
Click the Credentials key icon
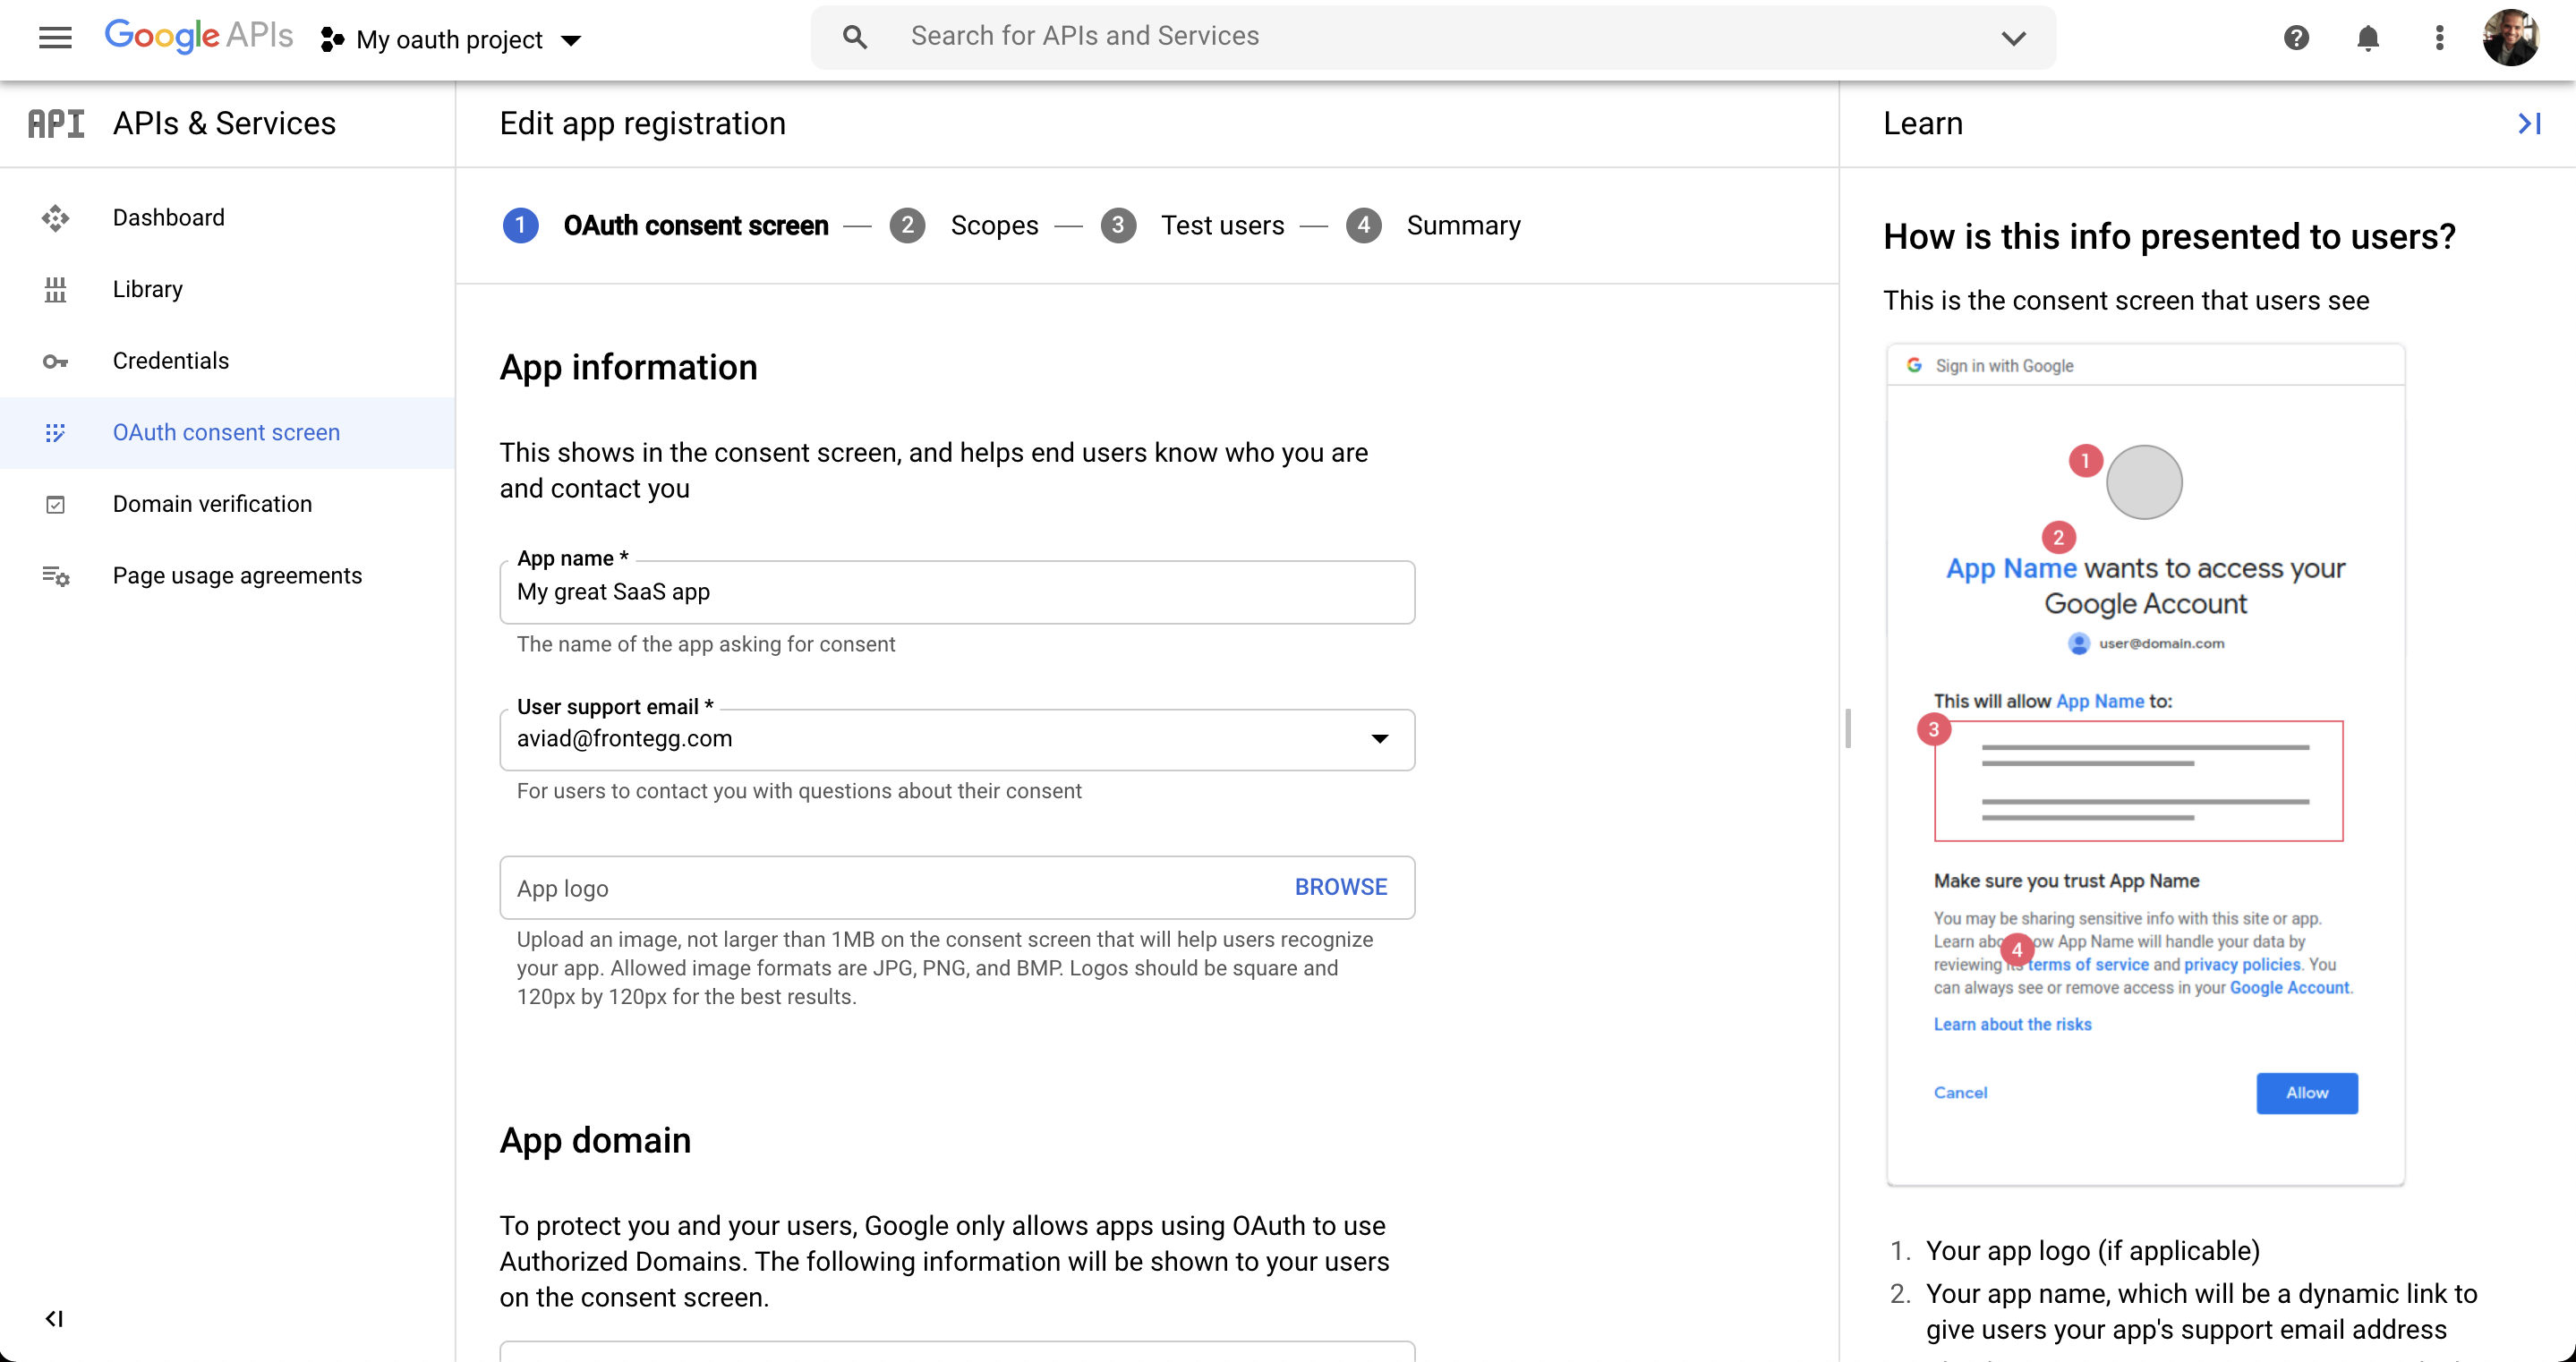pos(55,361)
